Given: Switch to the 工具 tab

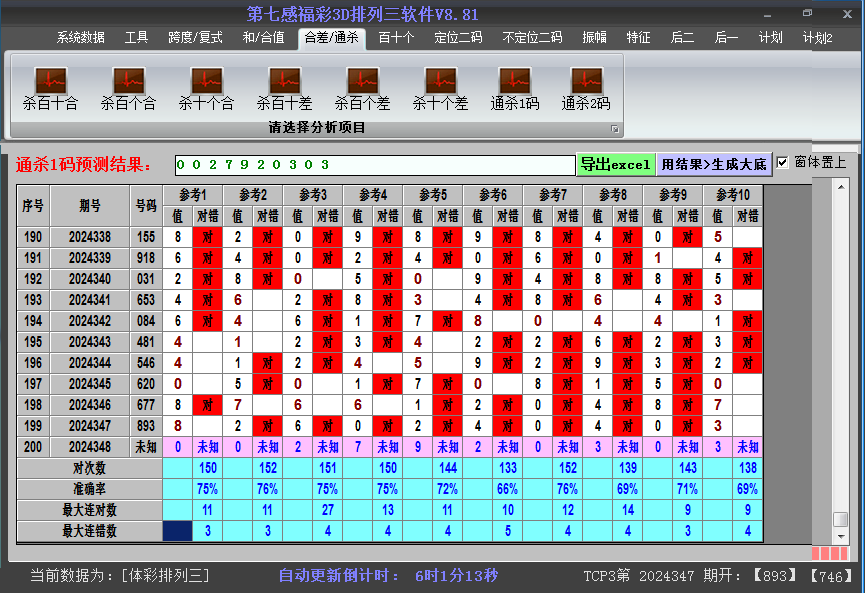Looking at the screenshot, I should click(x=136, y=38).
